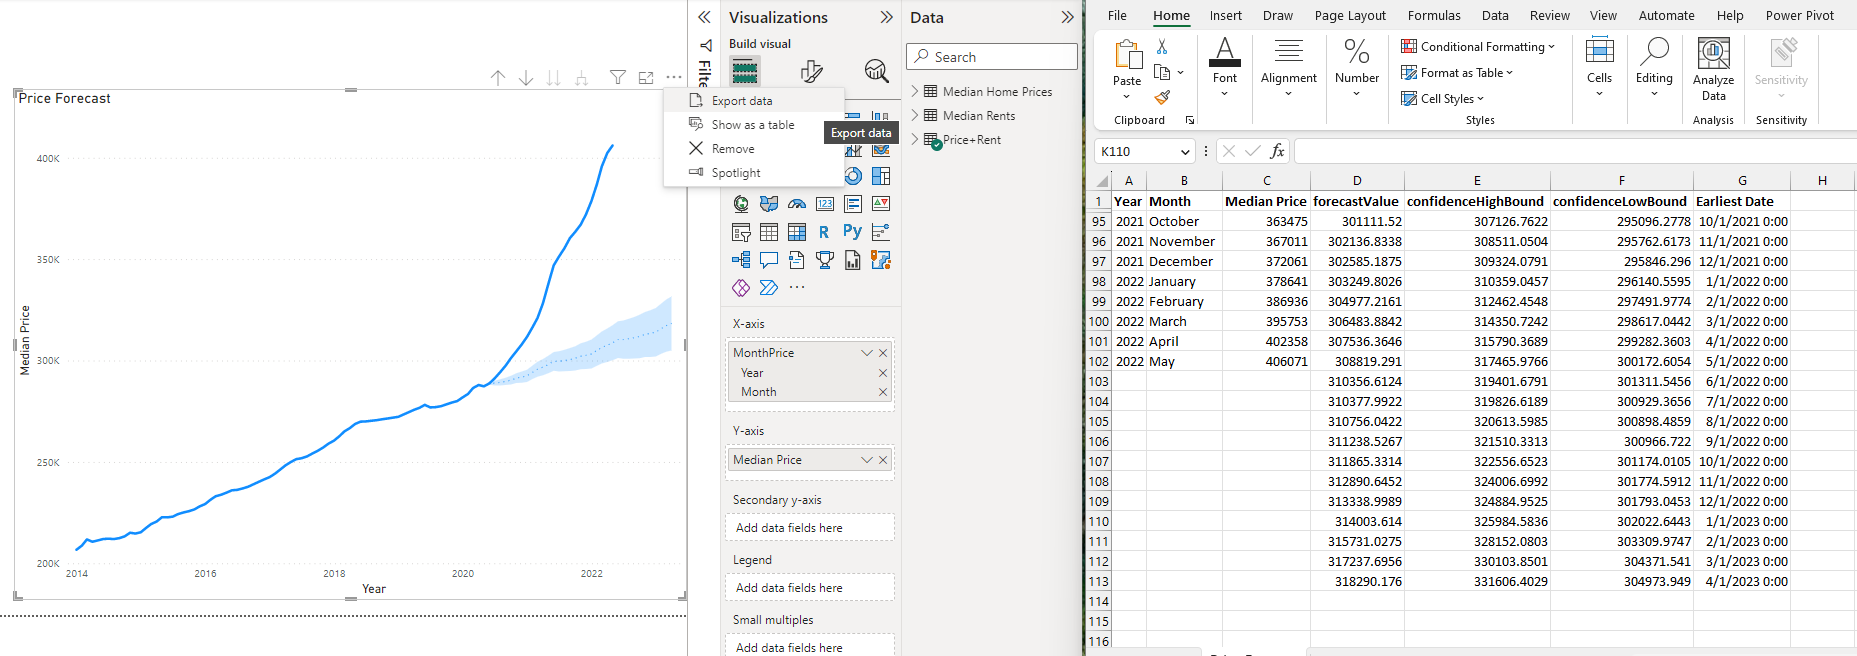
Task: Click Analyze Data in Excel ribbon
Action: coord(1714,68)
